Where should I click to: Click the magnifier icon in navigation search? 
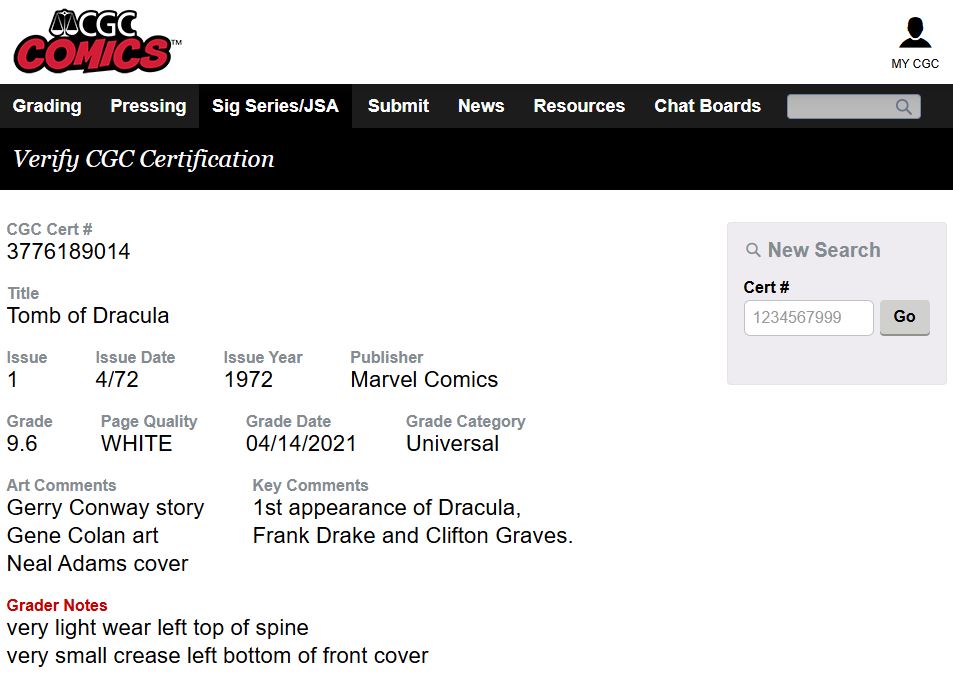coord(904,107)
